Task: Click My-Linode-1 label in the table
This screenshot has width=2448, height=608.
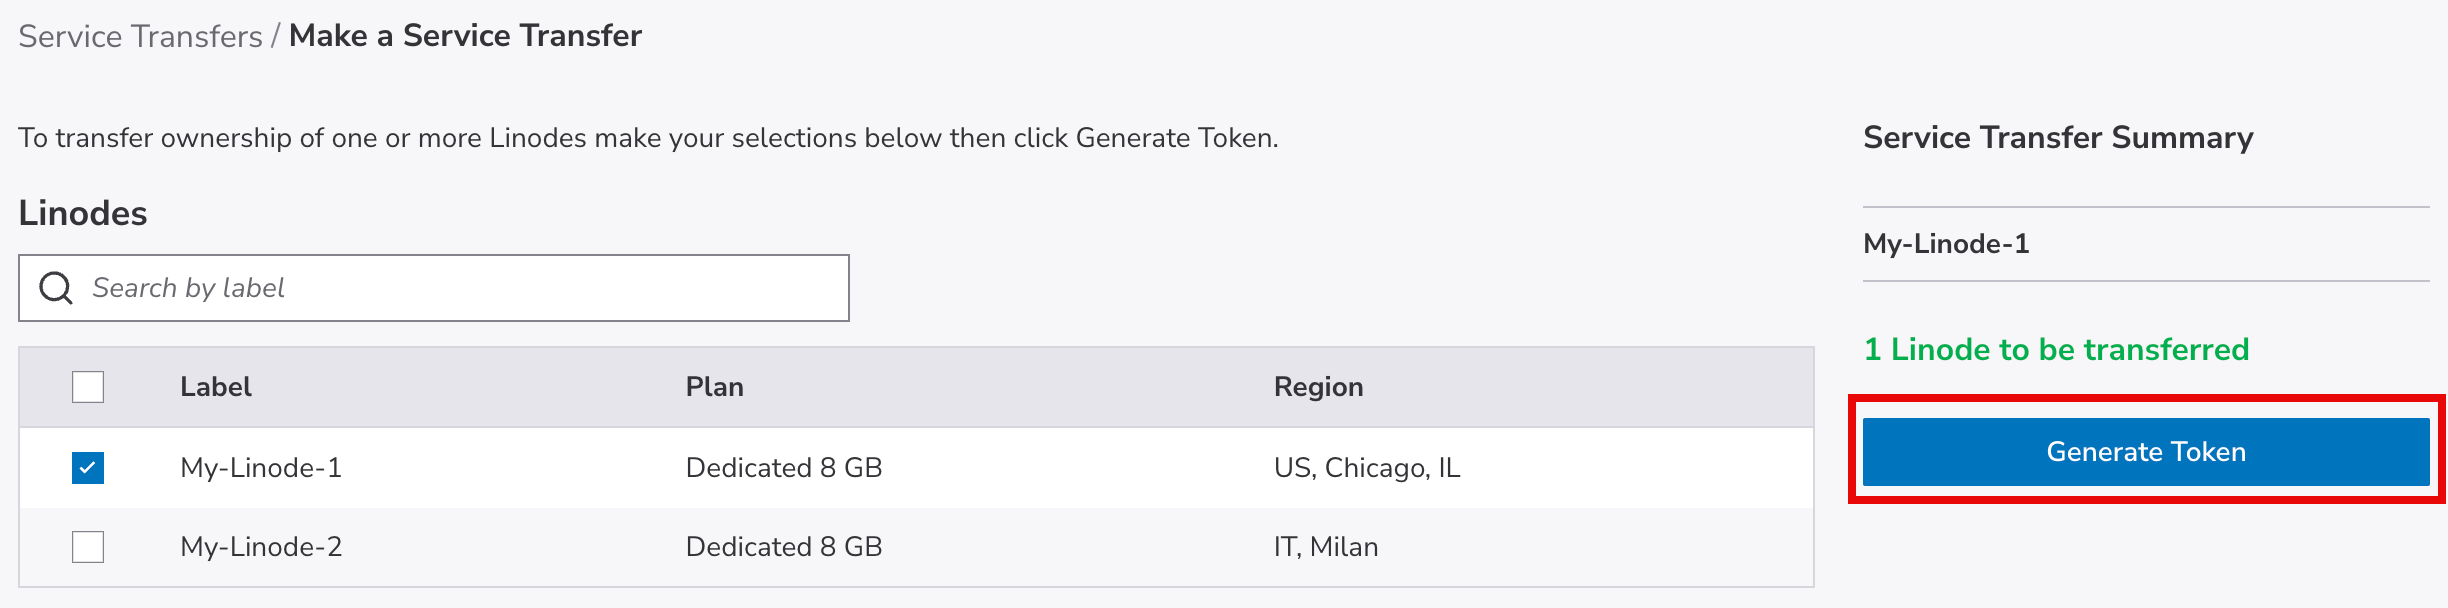Action: click(261, 467)
